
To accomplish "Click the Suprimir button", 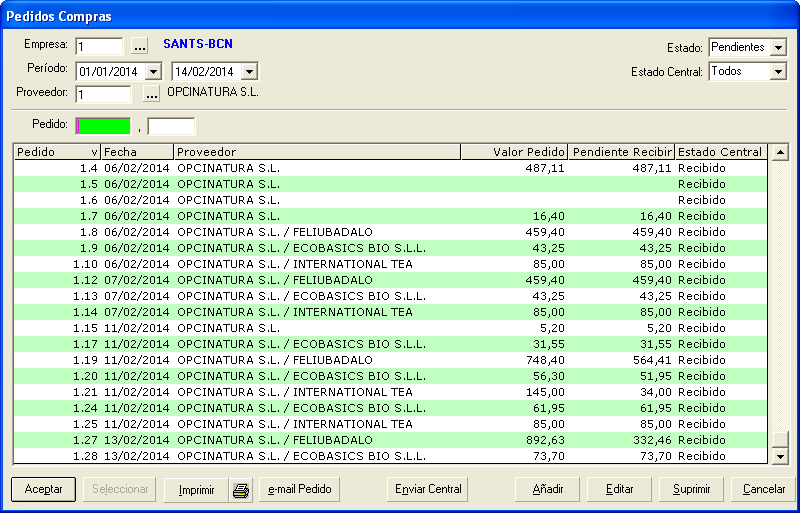I will pos(691,490).
